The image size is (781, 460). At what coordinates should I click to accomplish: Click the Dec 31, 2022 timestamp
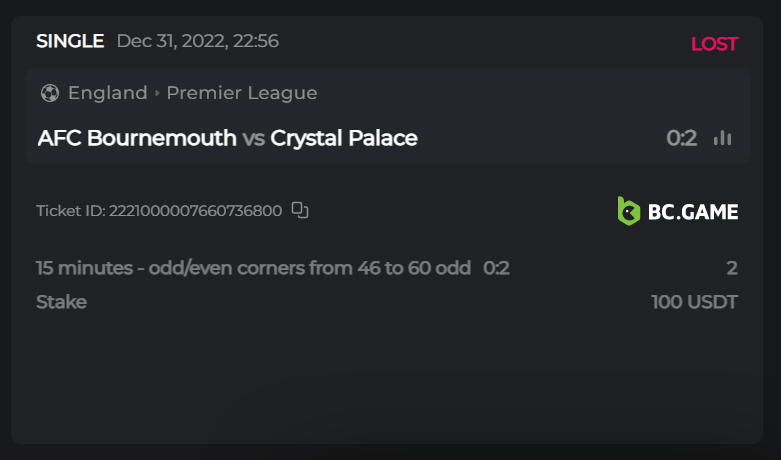pos(197,41)
